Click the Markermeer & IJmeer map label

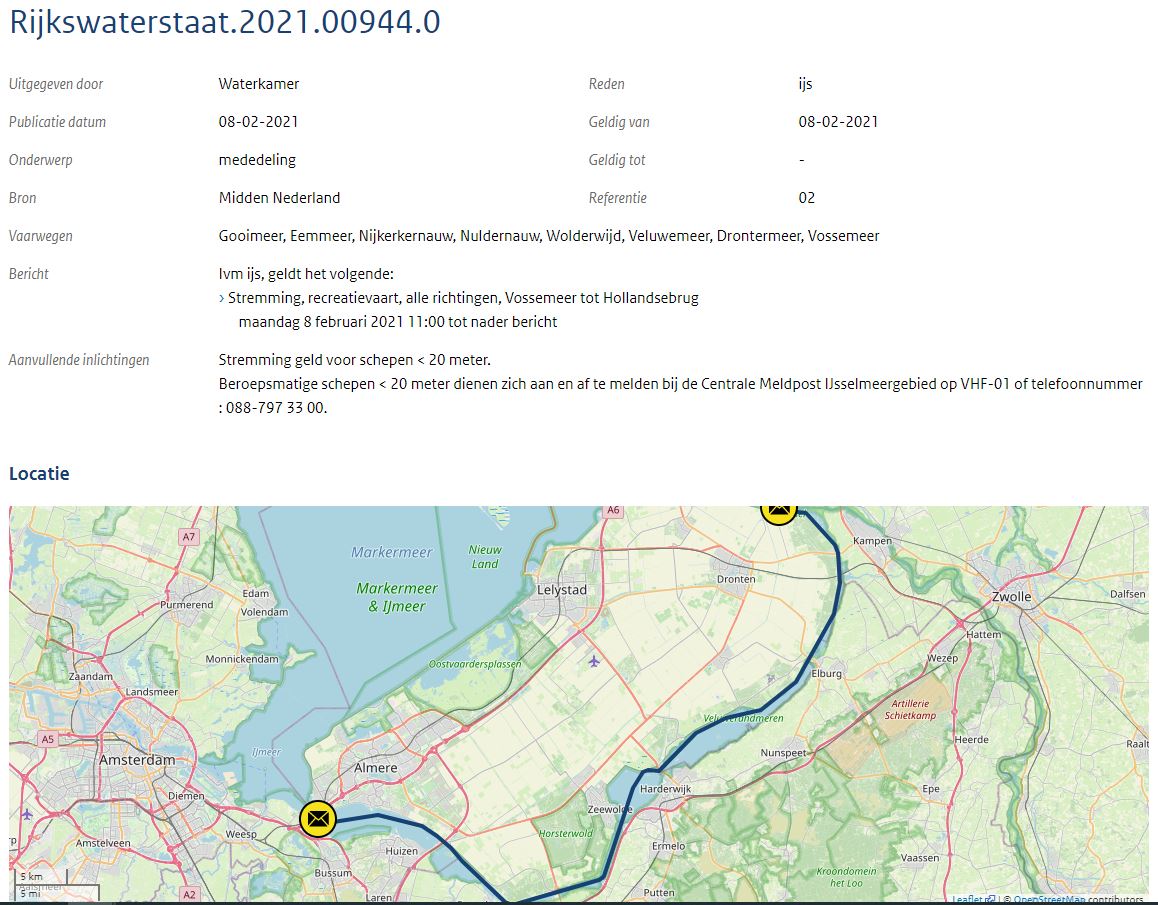coord(397,597)
